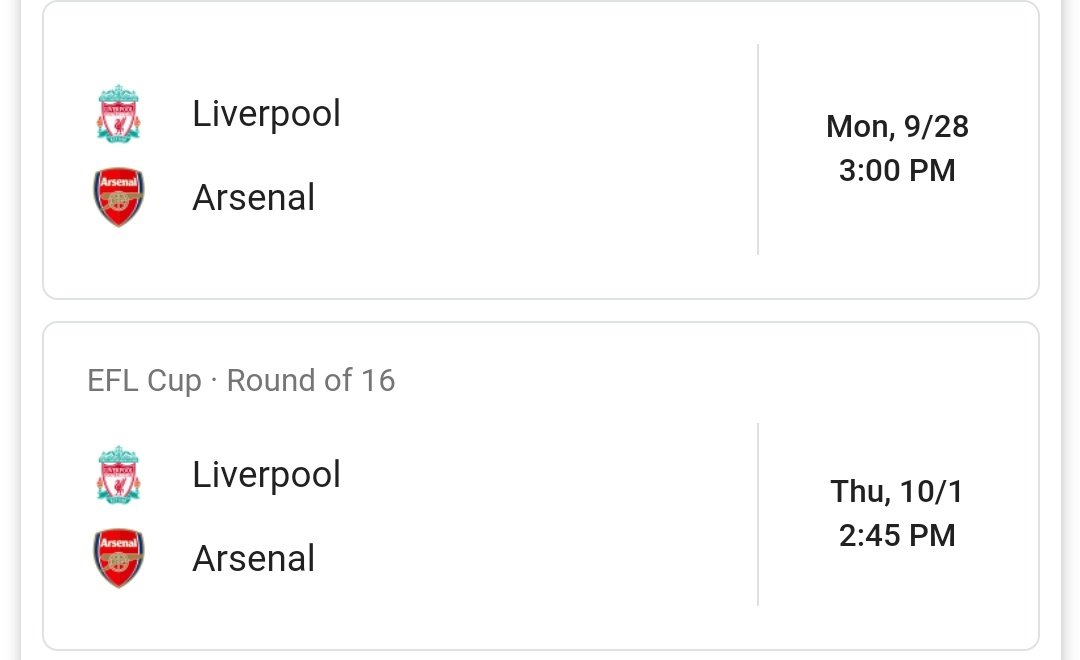This screenshot has width=1080, height=660.
Task: Click the Thu, 10/1 match date
Action: 897,492
